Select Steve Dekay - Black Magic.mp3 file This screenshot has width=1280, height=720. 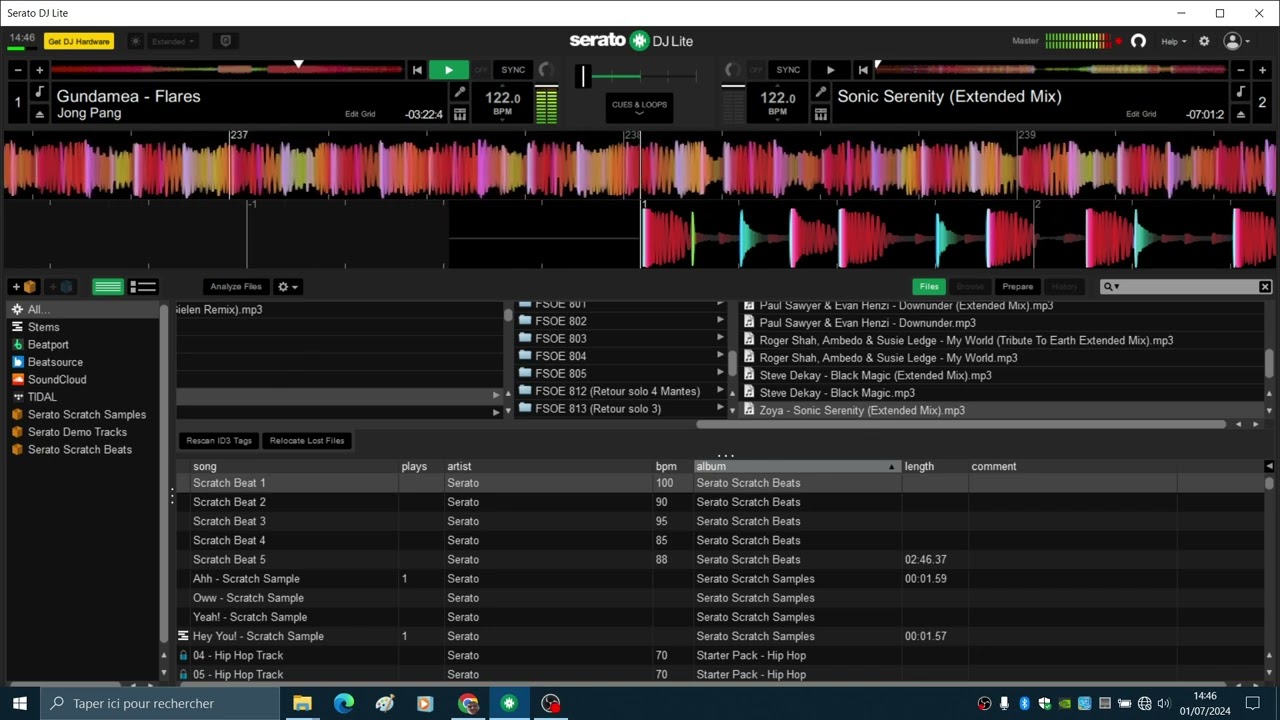[1000, 393]
